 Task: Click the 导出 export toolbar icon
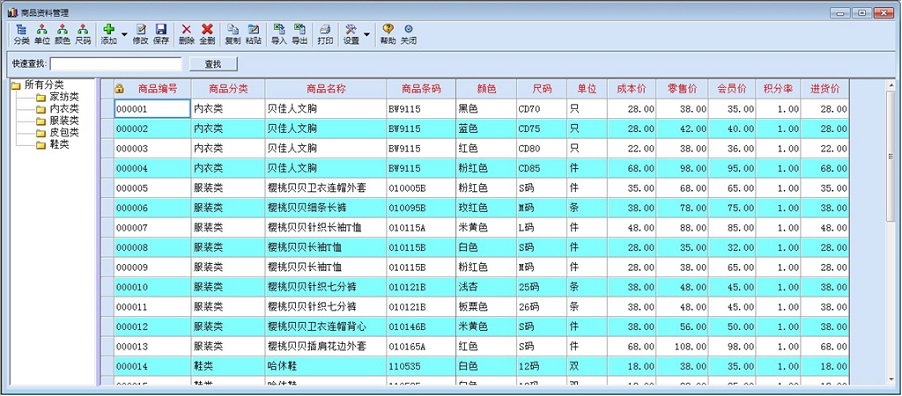point(299,35)
